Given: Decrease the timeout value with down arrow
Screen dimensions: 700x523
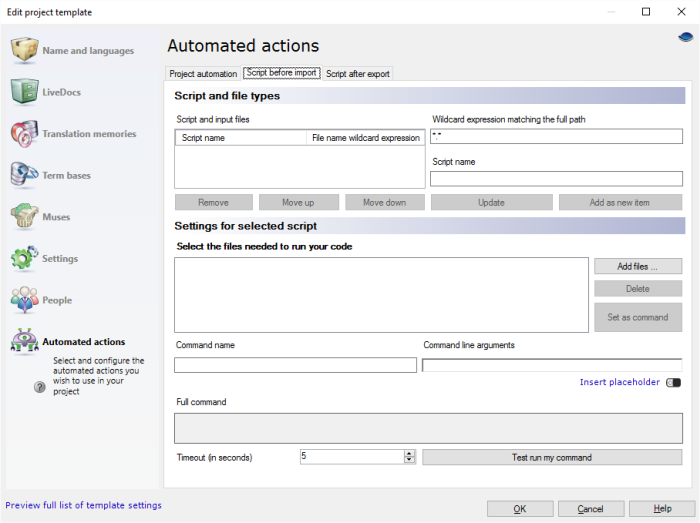Looking at the screenshot, I should (409, 460).
